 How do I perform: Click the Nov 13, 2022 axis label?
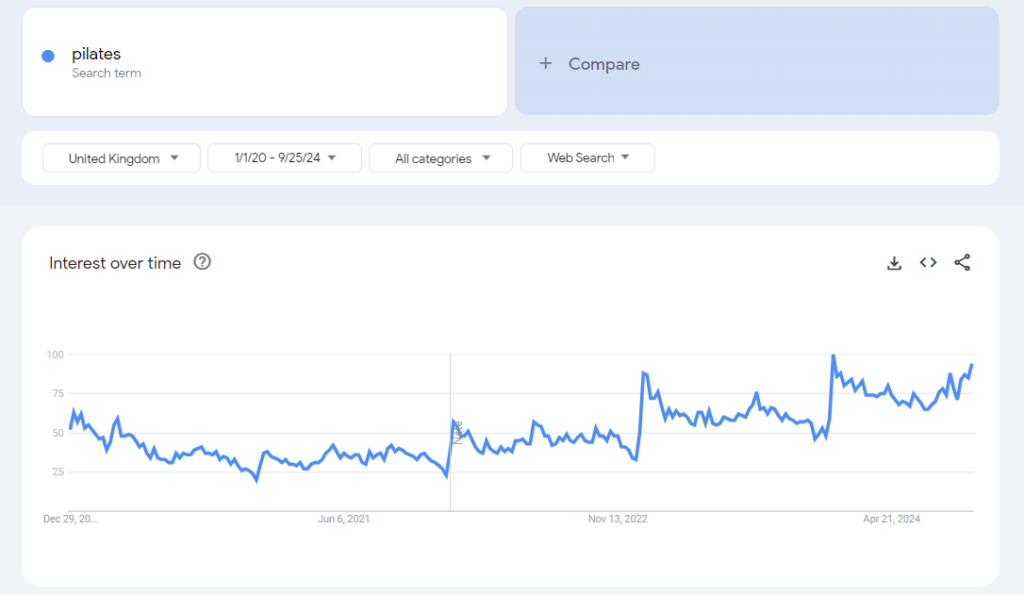618,519
